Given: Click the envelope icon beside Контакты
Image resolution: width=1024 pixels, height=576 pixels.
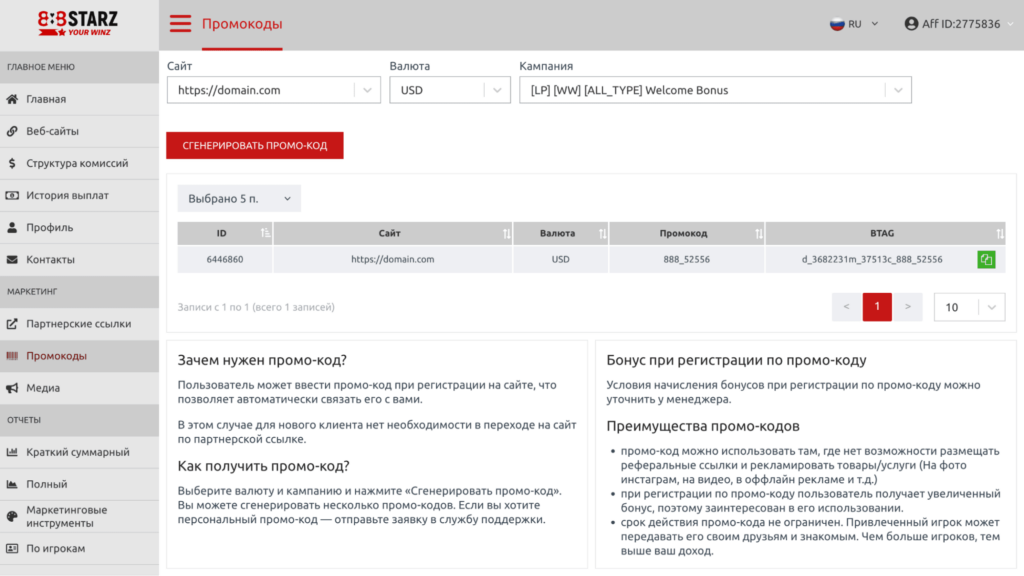Looking at the screenshot, I should coord(12,259).
